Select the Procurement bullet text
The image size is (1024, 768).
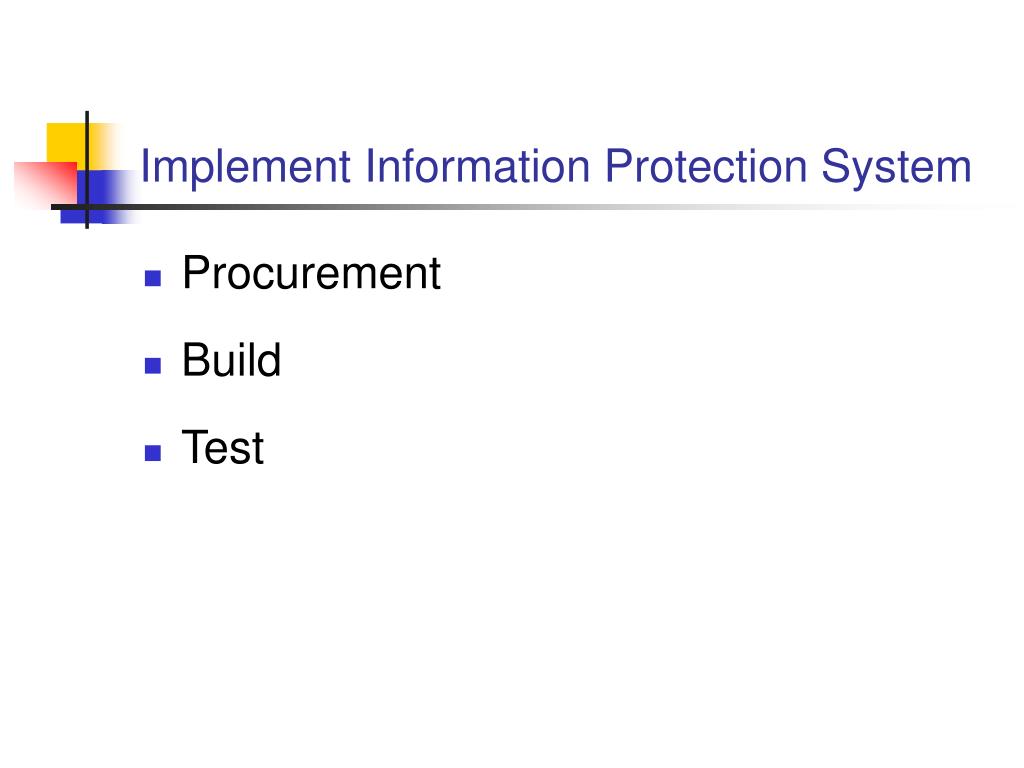[x=312, y=273]
